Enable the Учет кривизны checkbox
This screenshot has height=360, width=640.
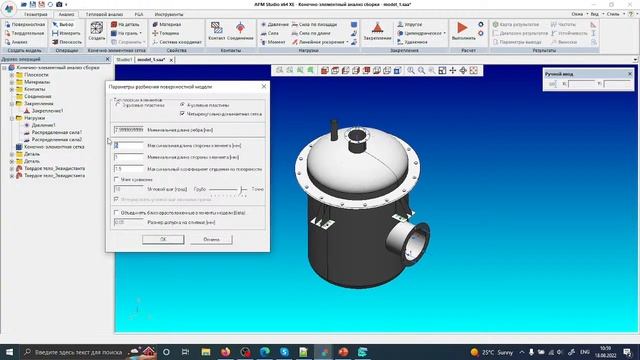coord(116,179)
